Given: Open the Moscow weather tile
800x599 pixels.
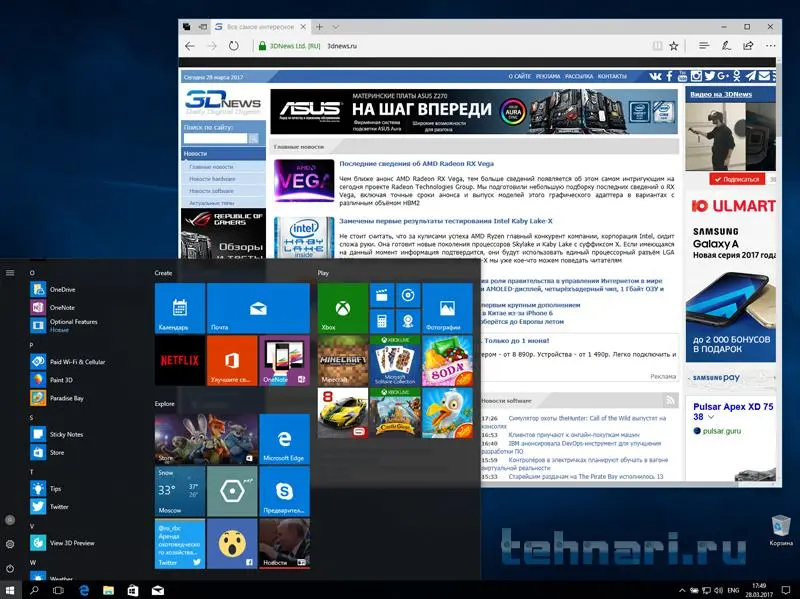Looking at the screenshot, I should click(180, 491).
